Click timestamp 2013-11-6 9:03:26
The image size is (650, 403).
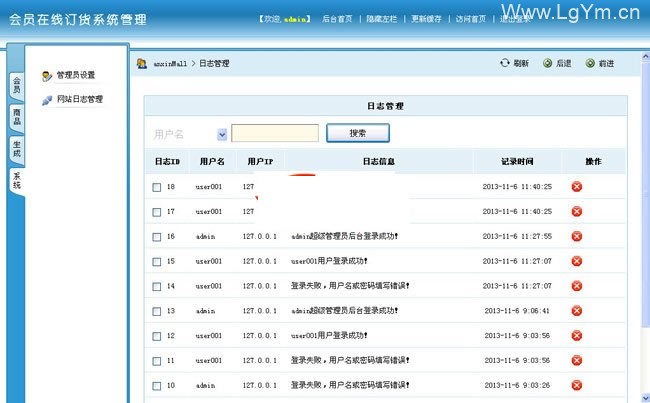point(517,385)
